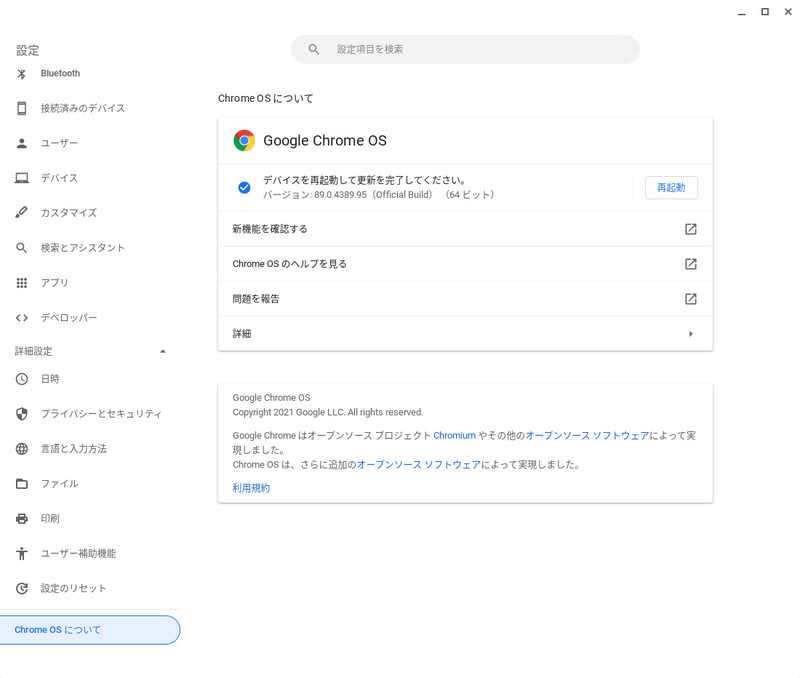800x678 pixels.
Task: Open 問題を報告 via its external link icon
Action: [690, 299]
